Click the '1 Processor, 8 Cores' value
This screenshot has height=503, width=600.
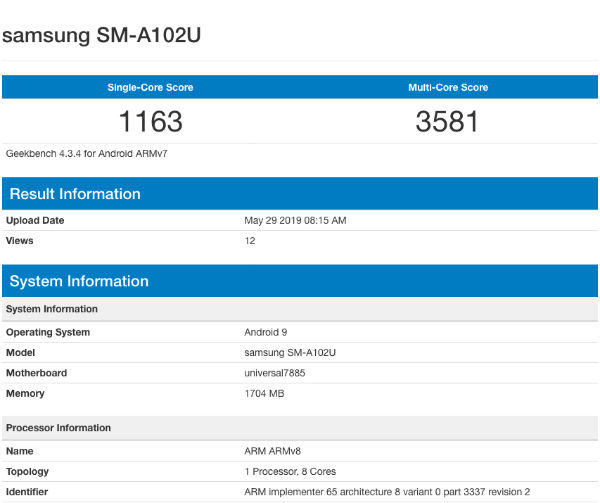tap(290, 472)
